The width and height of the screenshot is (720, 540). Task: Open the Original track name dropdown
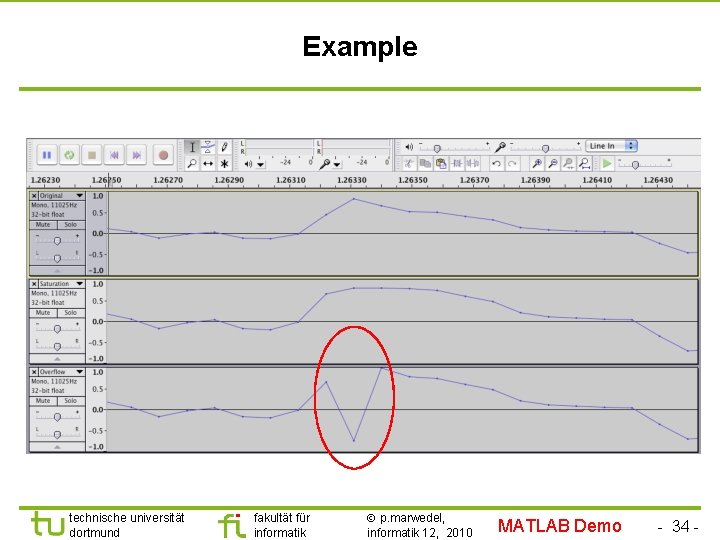click(x=61, y=196)
